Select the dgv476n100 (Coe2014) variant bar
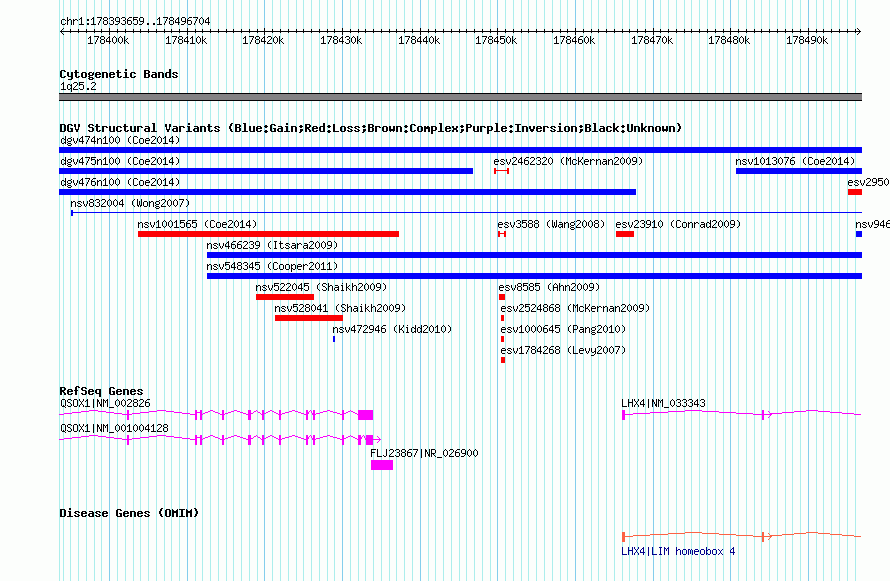890x581 pixels. point(347,192)
